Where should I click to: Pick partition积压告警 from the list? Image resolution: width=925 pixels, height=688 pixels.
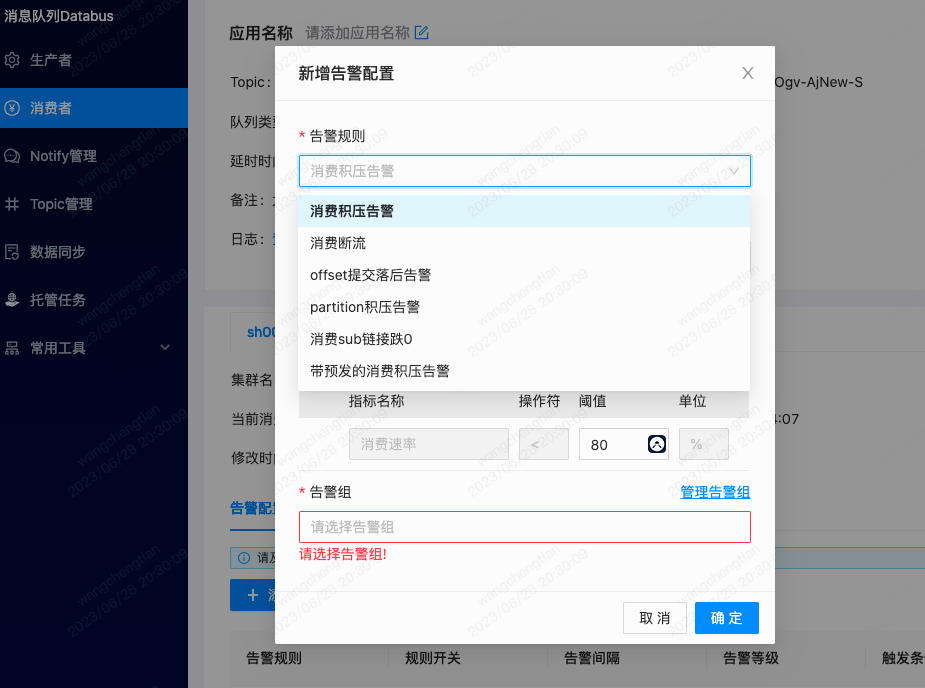[524, 307]
